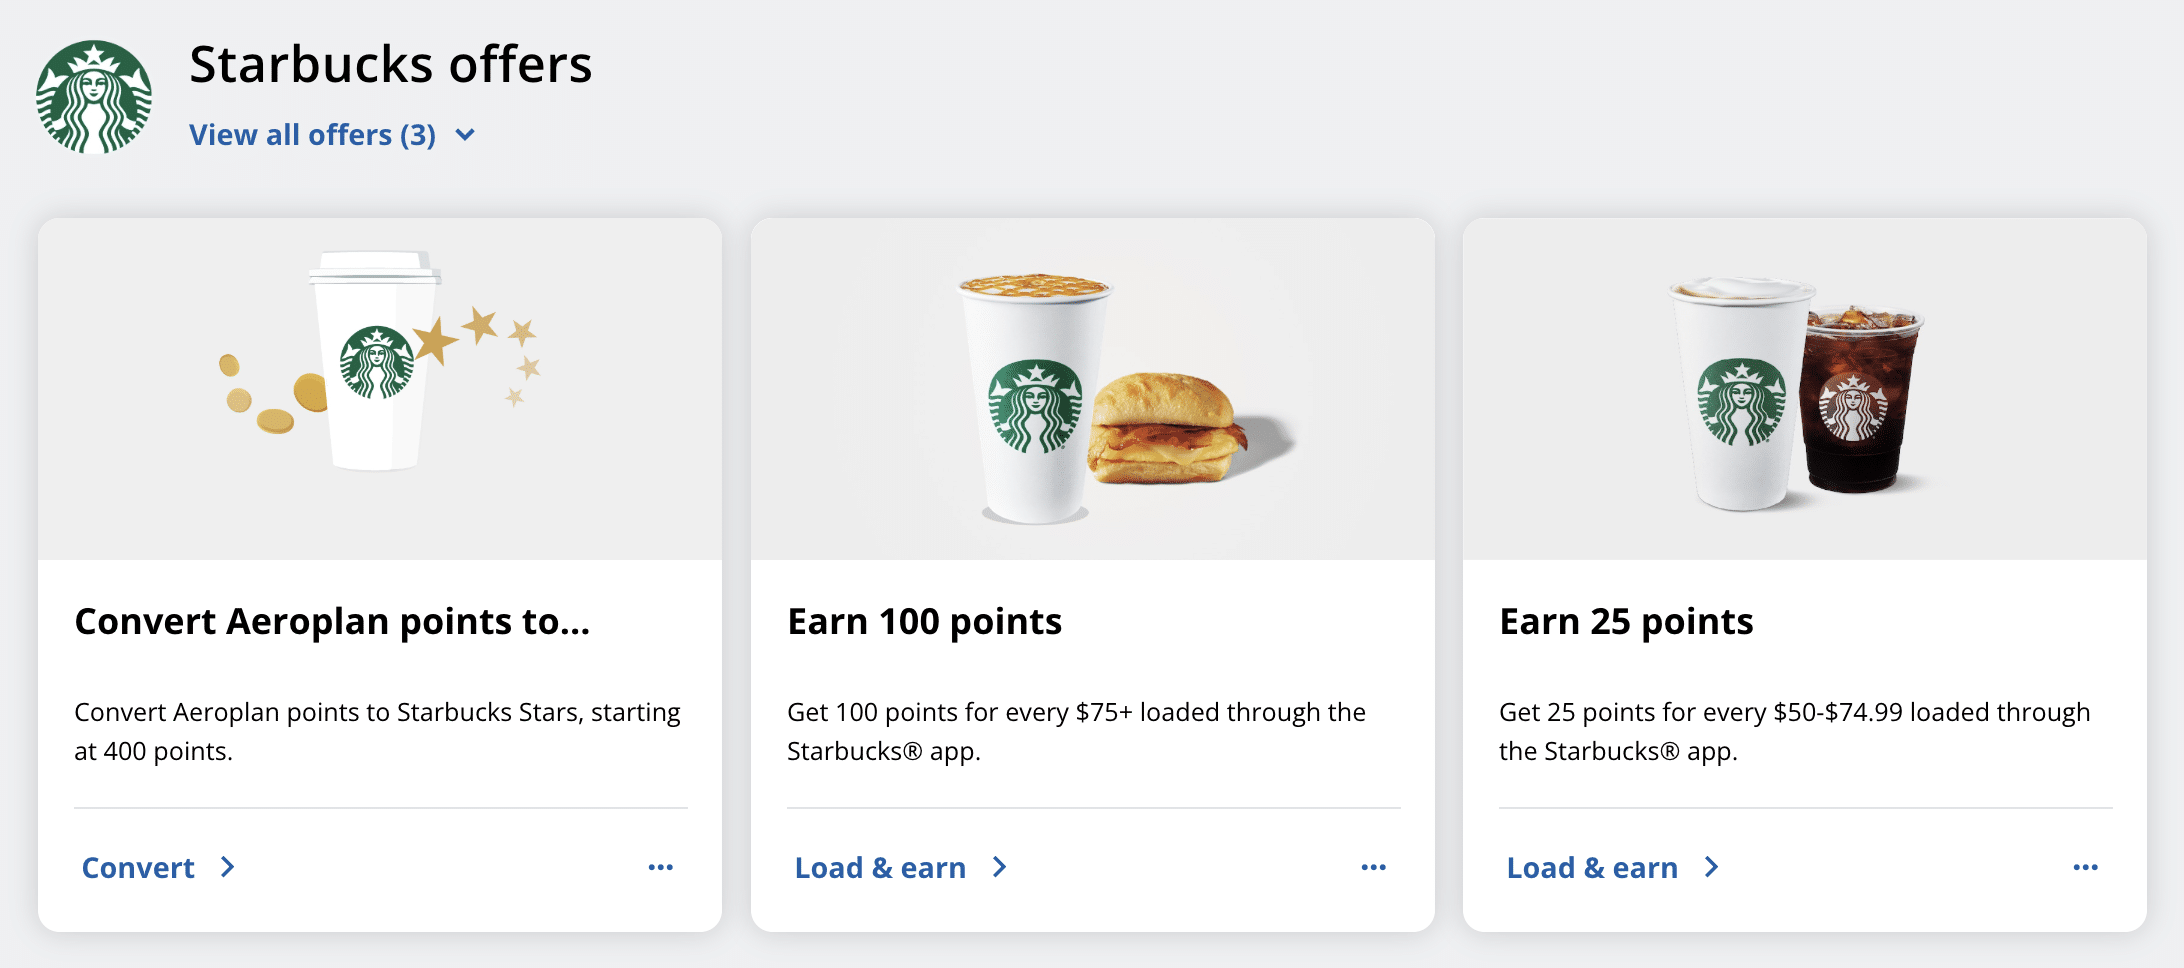Image resolution: width=2184 pixels, height=968 pixels.
Task: Open the View all offers (3) link
Action: click(312, 135)
